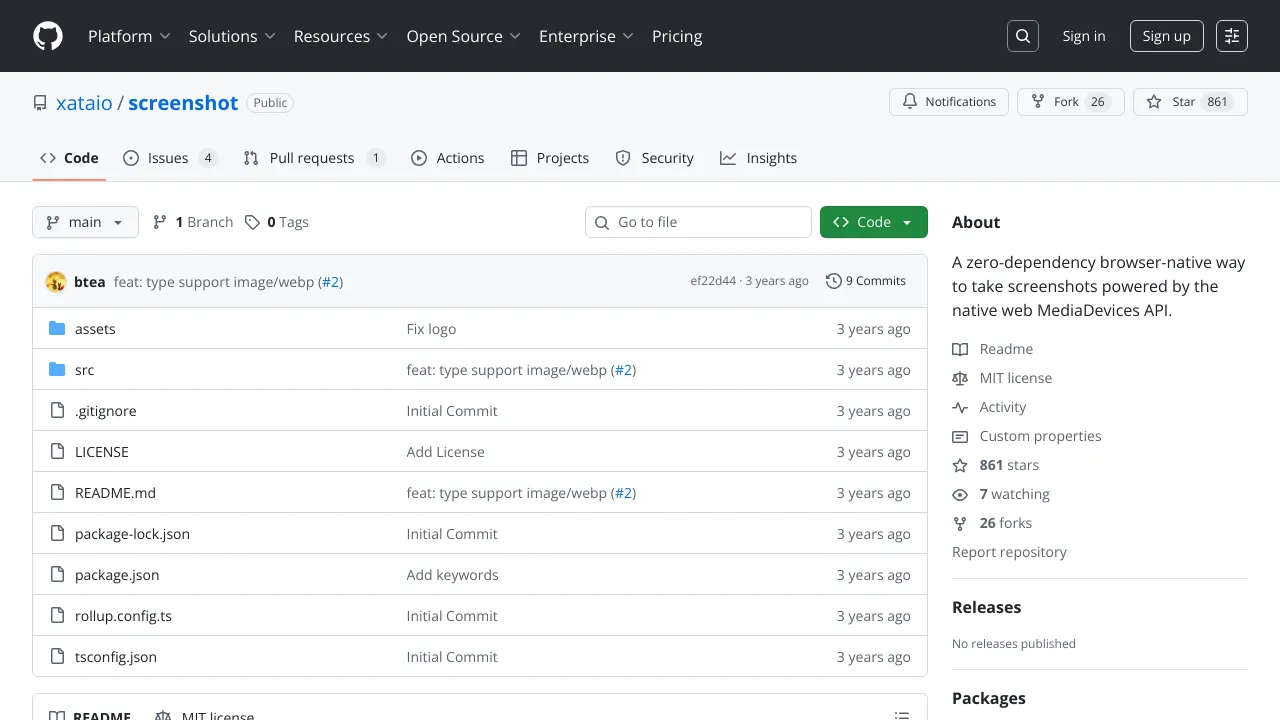
Task: Click the Notifications bell button
Action: 948,102
